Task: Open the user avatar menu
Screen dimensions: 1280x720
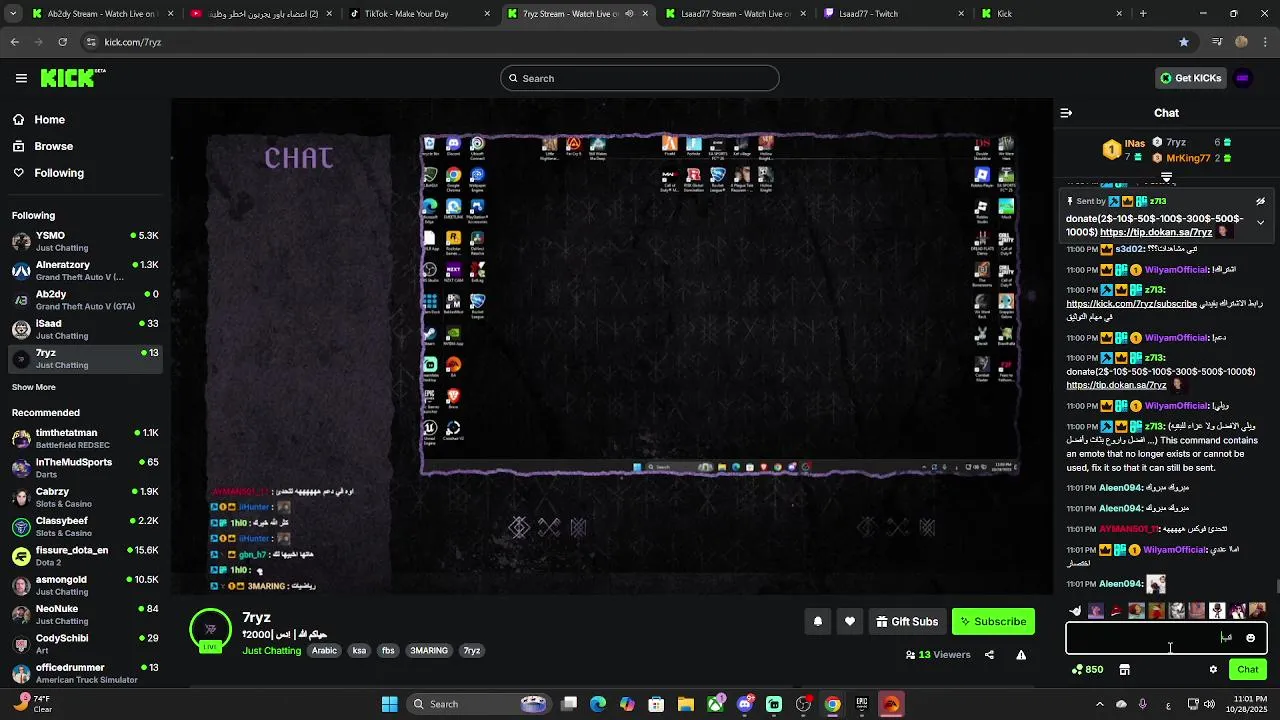Action: tap(1243, 78)
